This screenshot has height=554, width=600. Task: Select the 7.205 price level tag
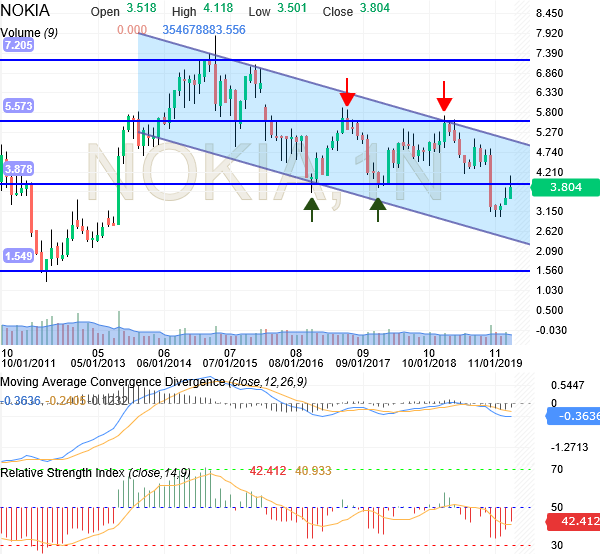pos(18,45)
